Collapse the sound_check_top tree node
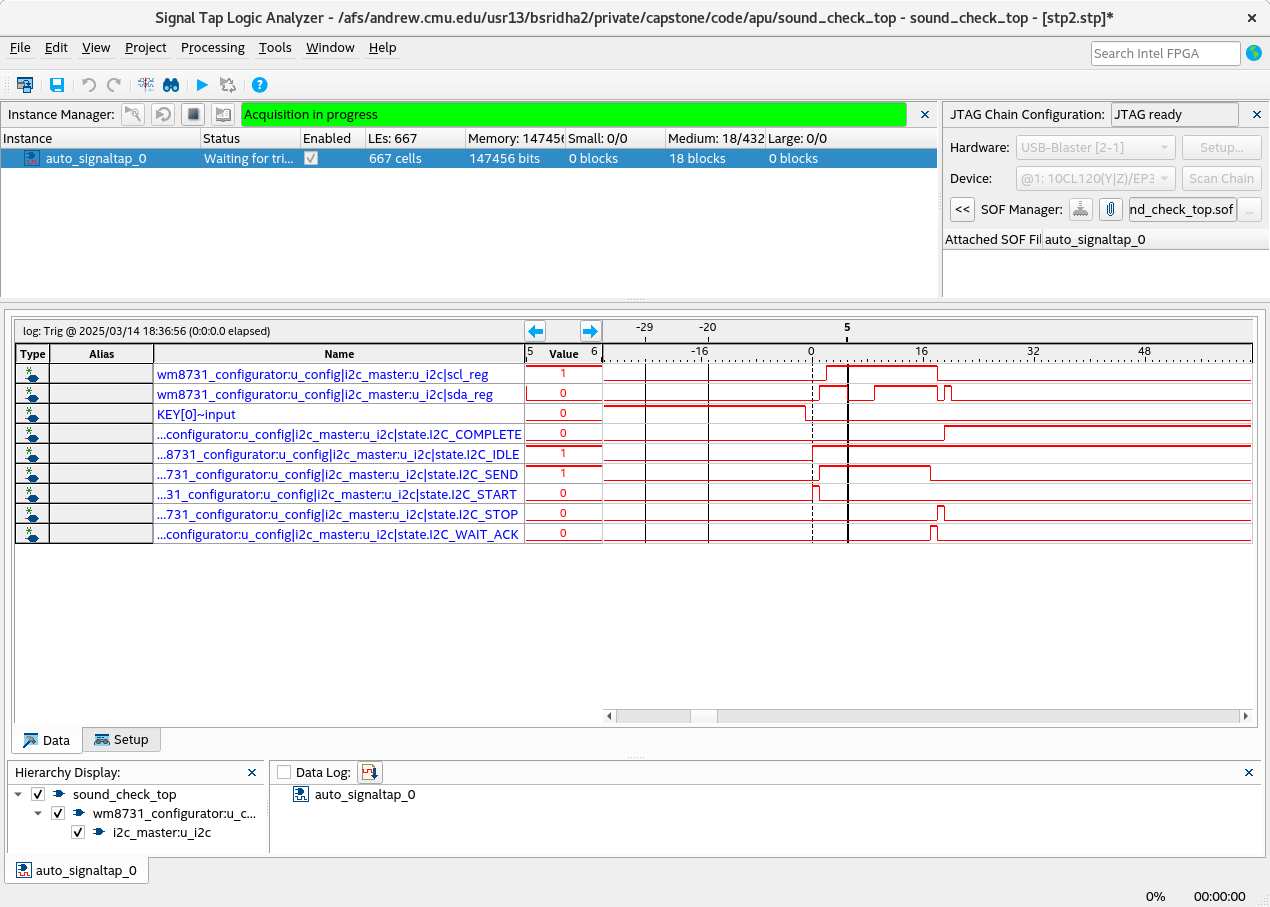The image size is (1270, 907). (19, 794)
